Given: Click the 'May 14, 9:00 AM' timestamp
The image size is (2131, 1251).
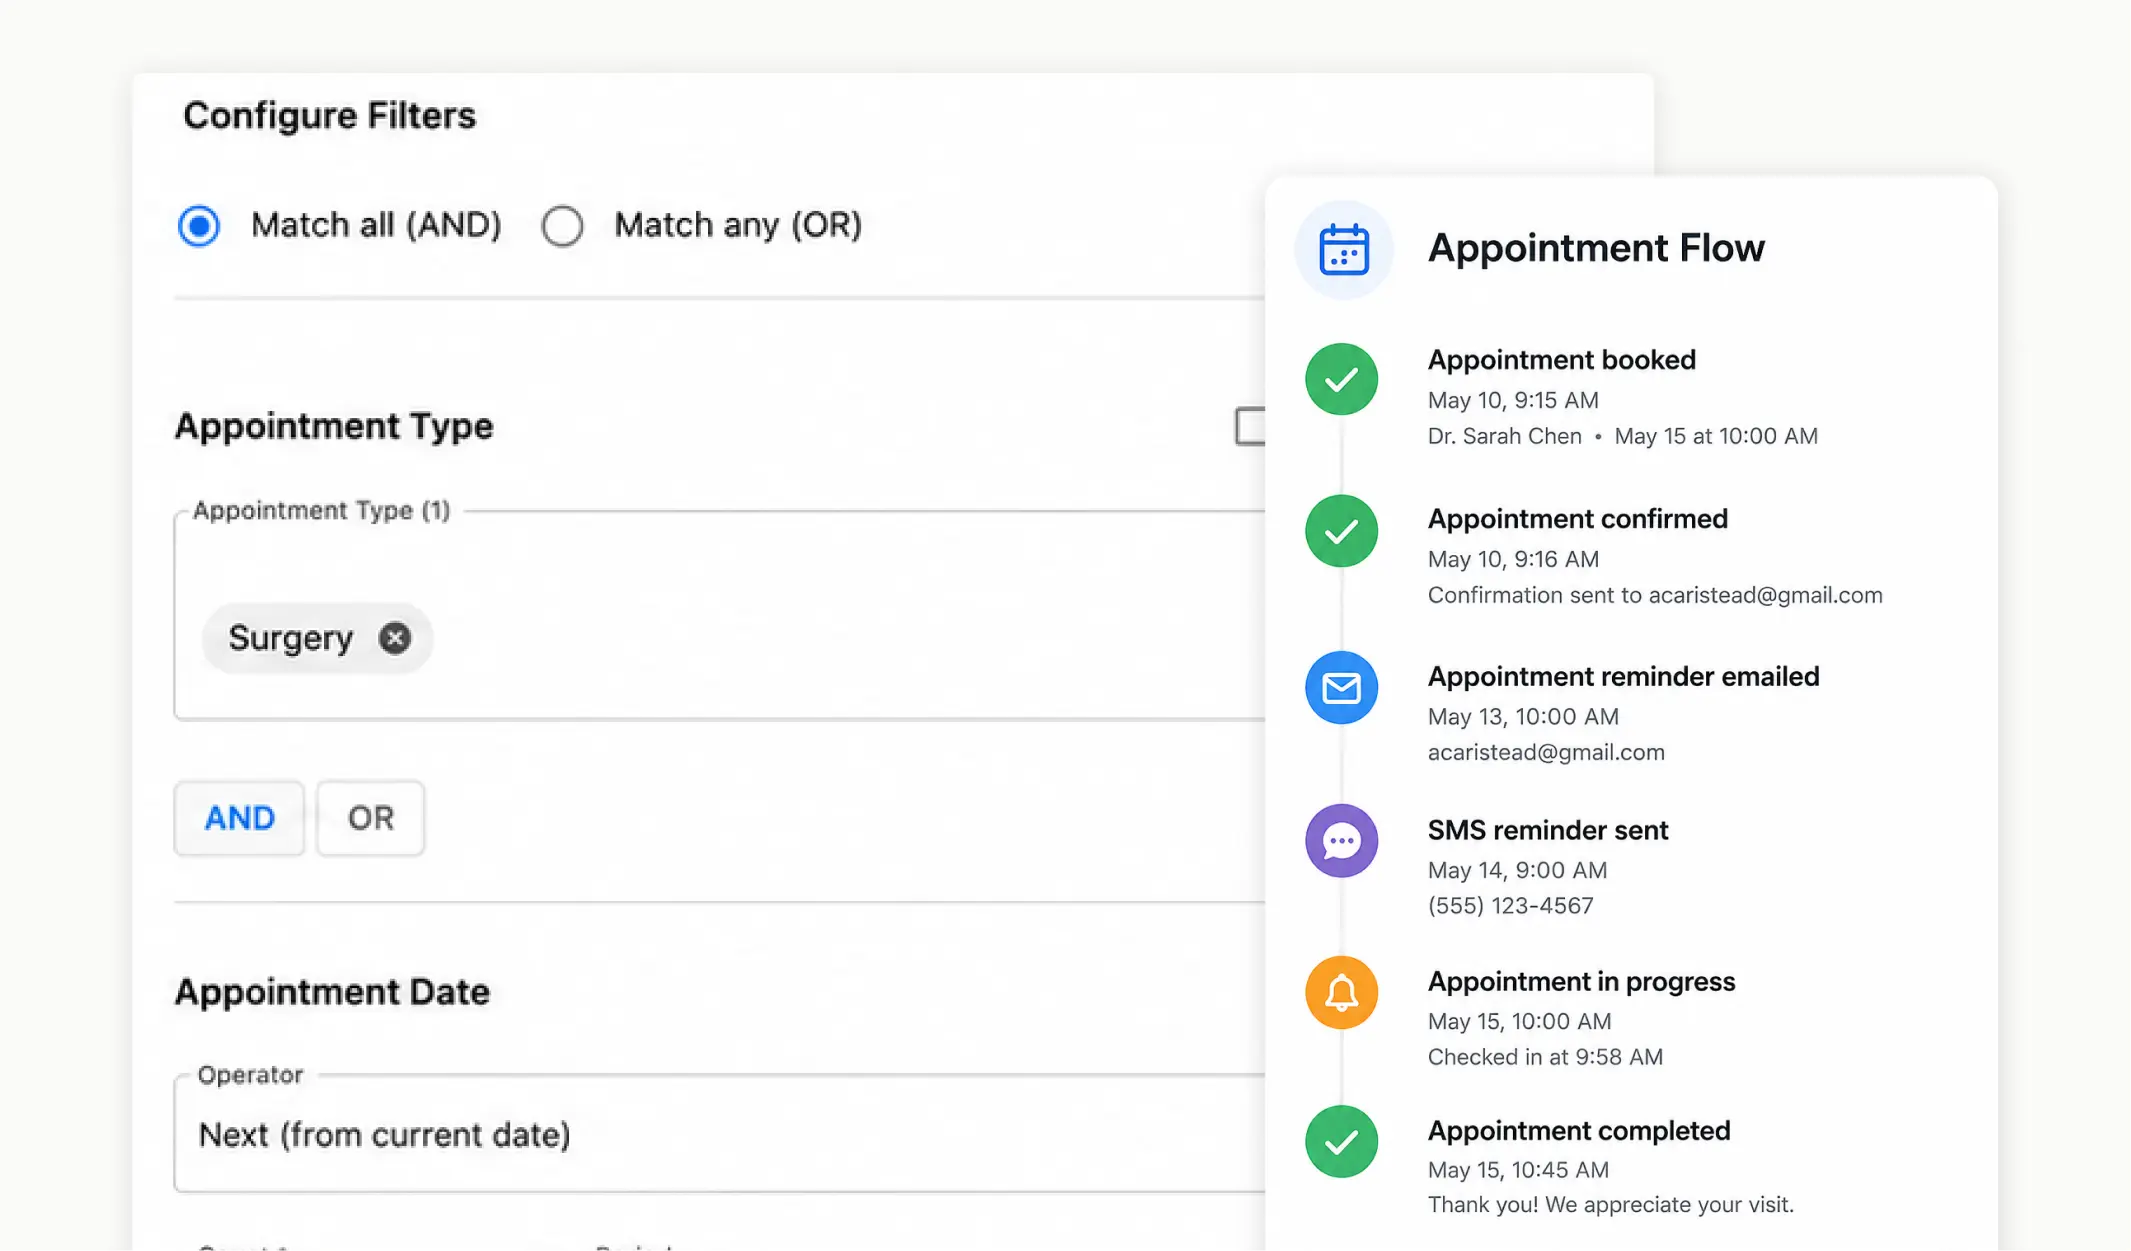Looking at the screenshot, I should point(1517,870).
